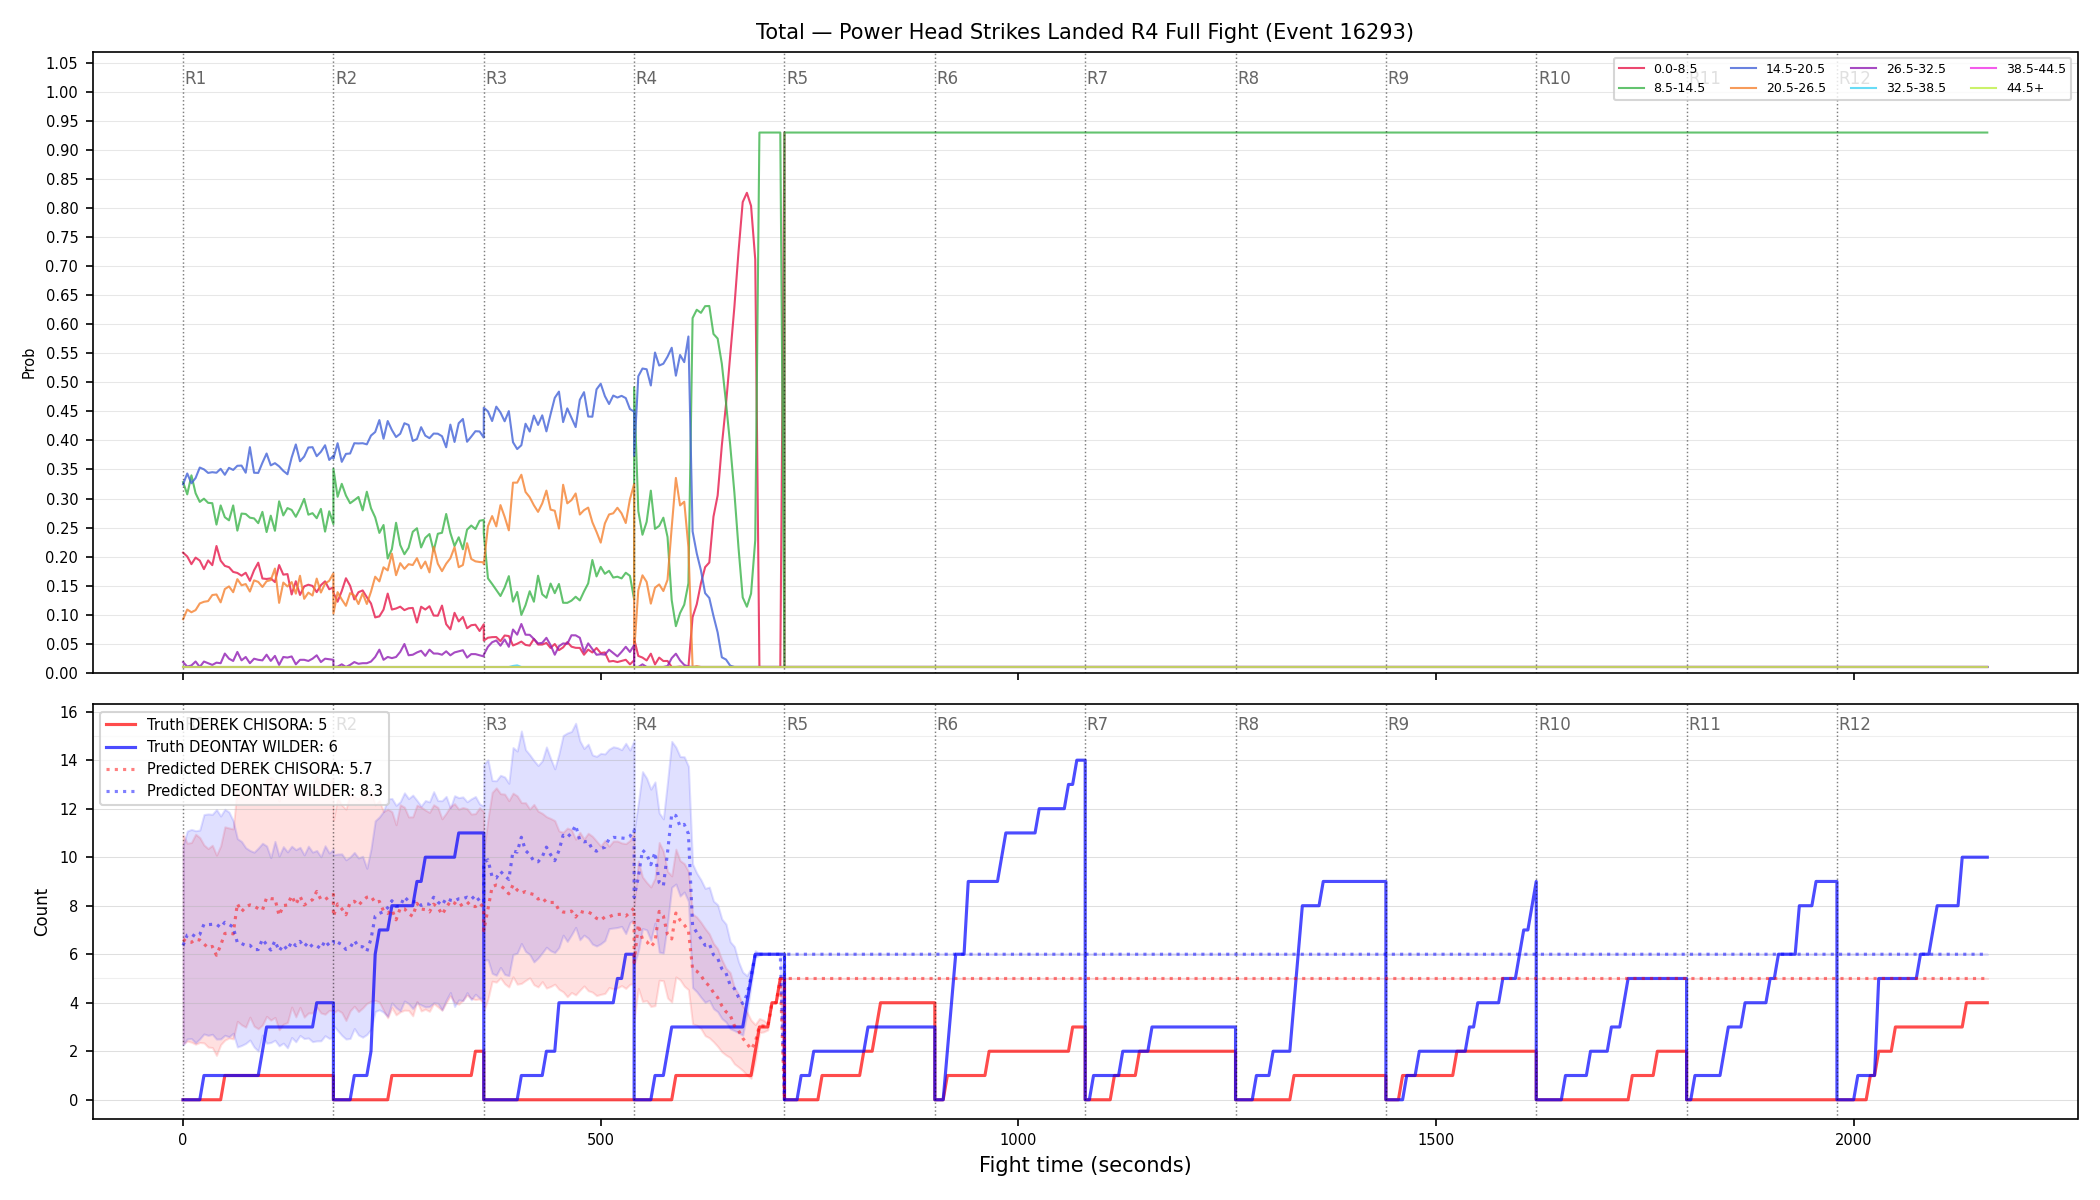
Task: Click the 10 tick on the Count axis
Action: point(69,857)
